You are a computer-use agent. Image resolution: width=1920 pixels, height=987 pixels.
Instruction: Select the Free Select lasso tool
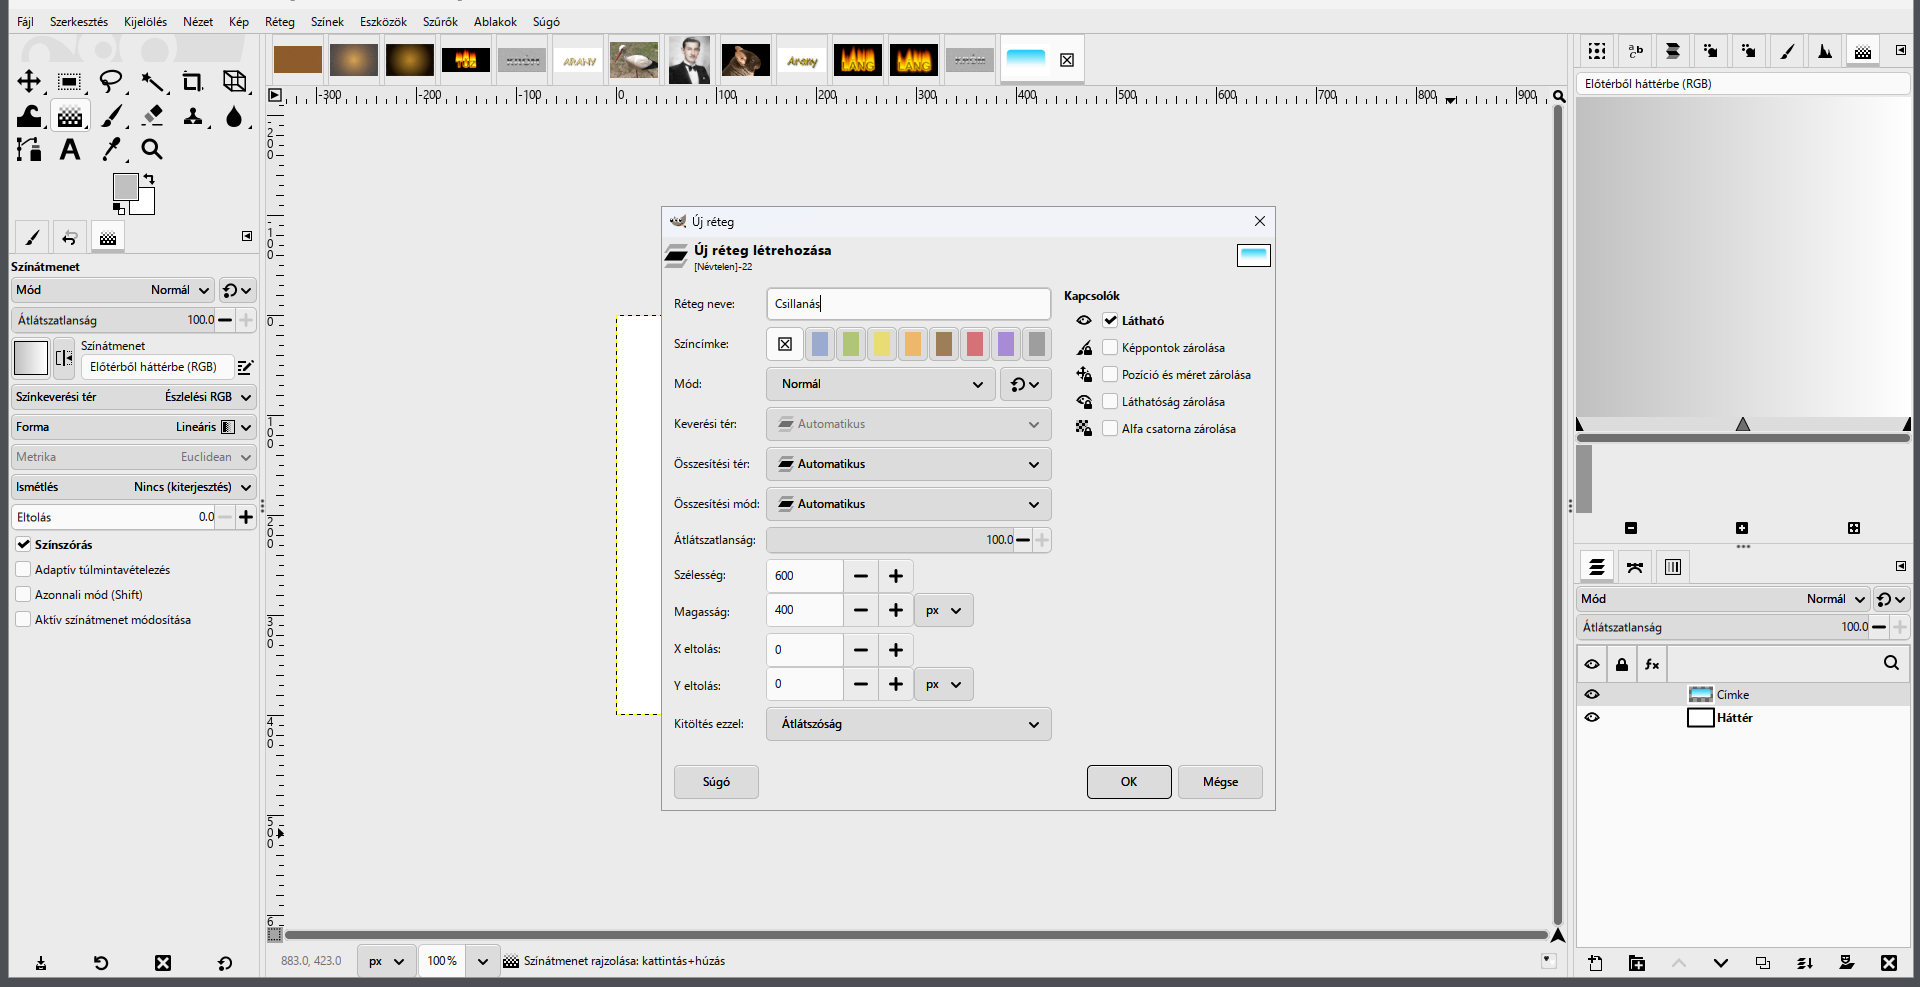coord(111,82)
